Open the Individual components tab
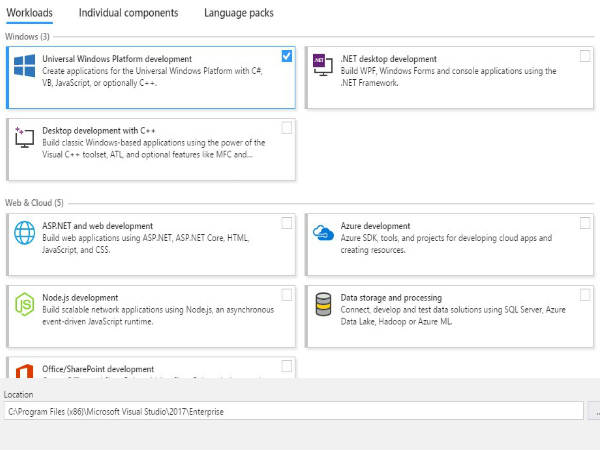The image size is (600, 450). (x=128, y=13)
